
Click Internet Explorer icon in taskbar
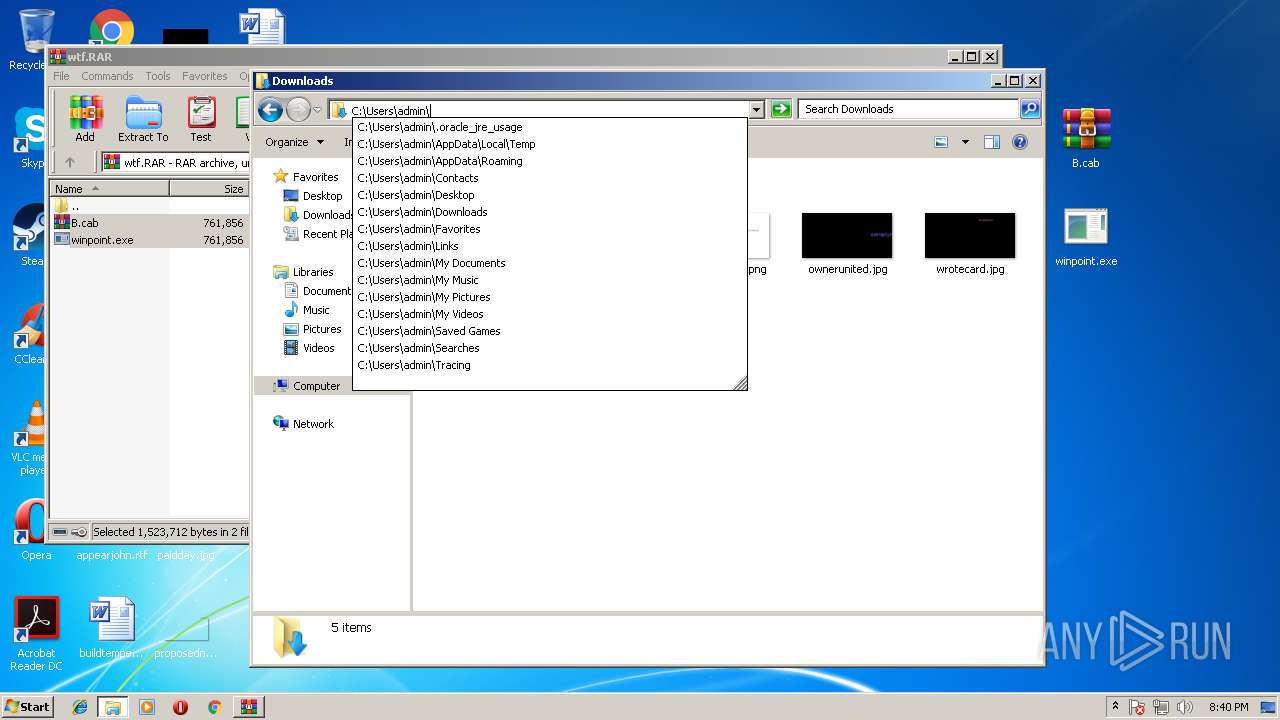coord(80,707)
